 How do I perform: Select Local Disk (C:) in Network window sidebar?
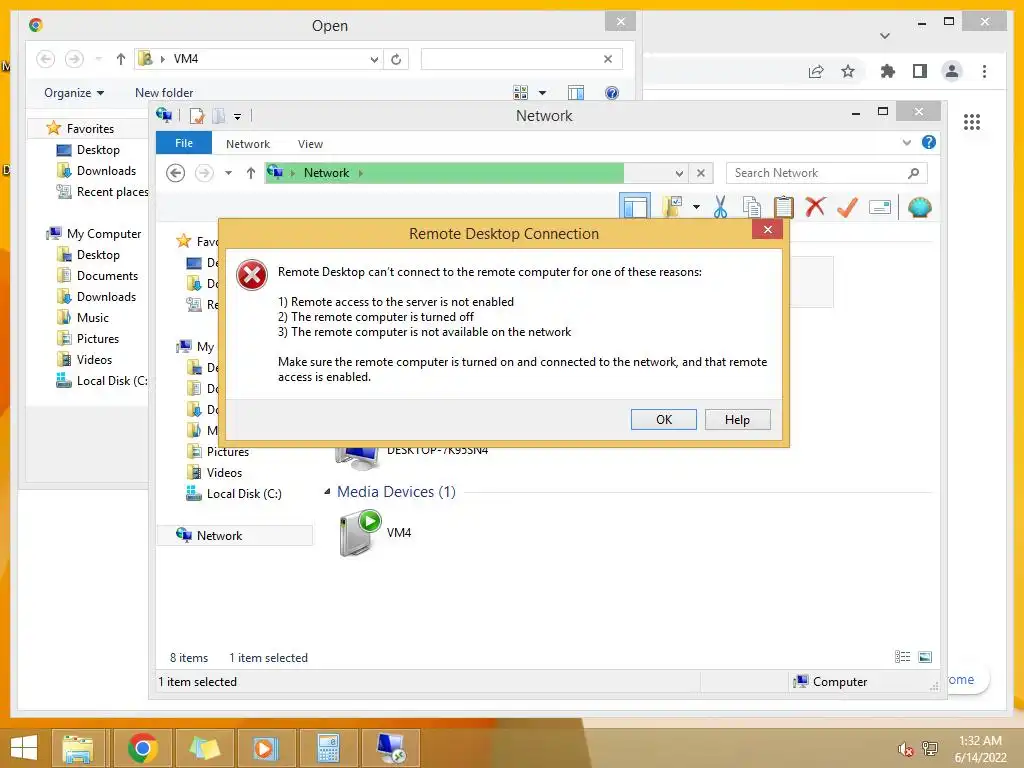[x=234, y=494]
